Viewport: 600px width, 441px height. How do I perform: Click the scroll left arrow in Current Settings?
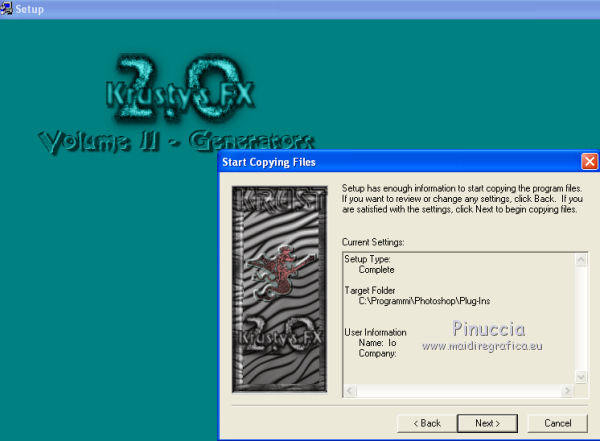[350, 390]
